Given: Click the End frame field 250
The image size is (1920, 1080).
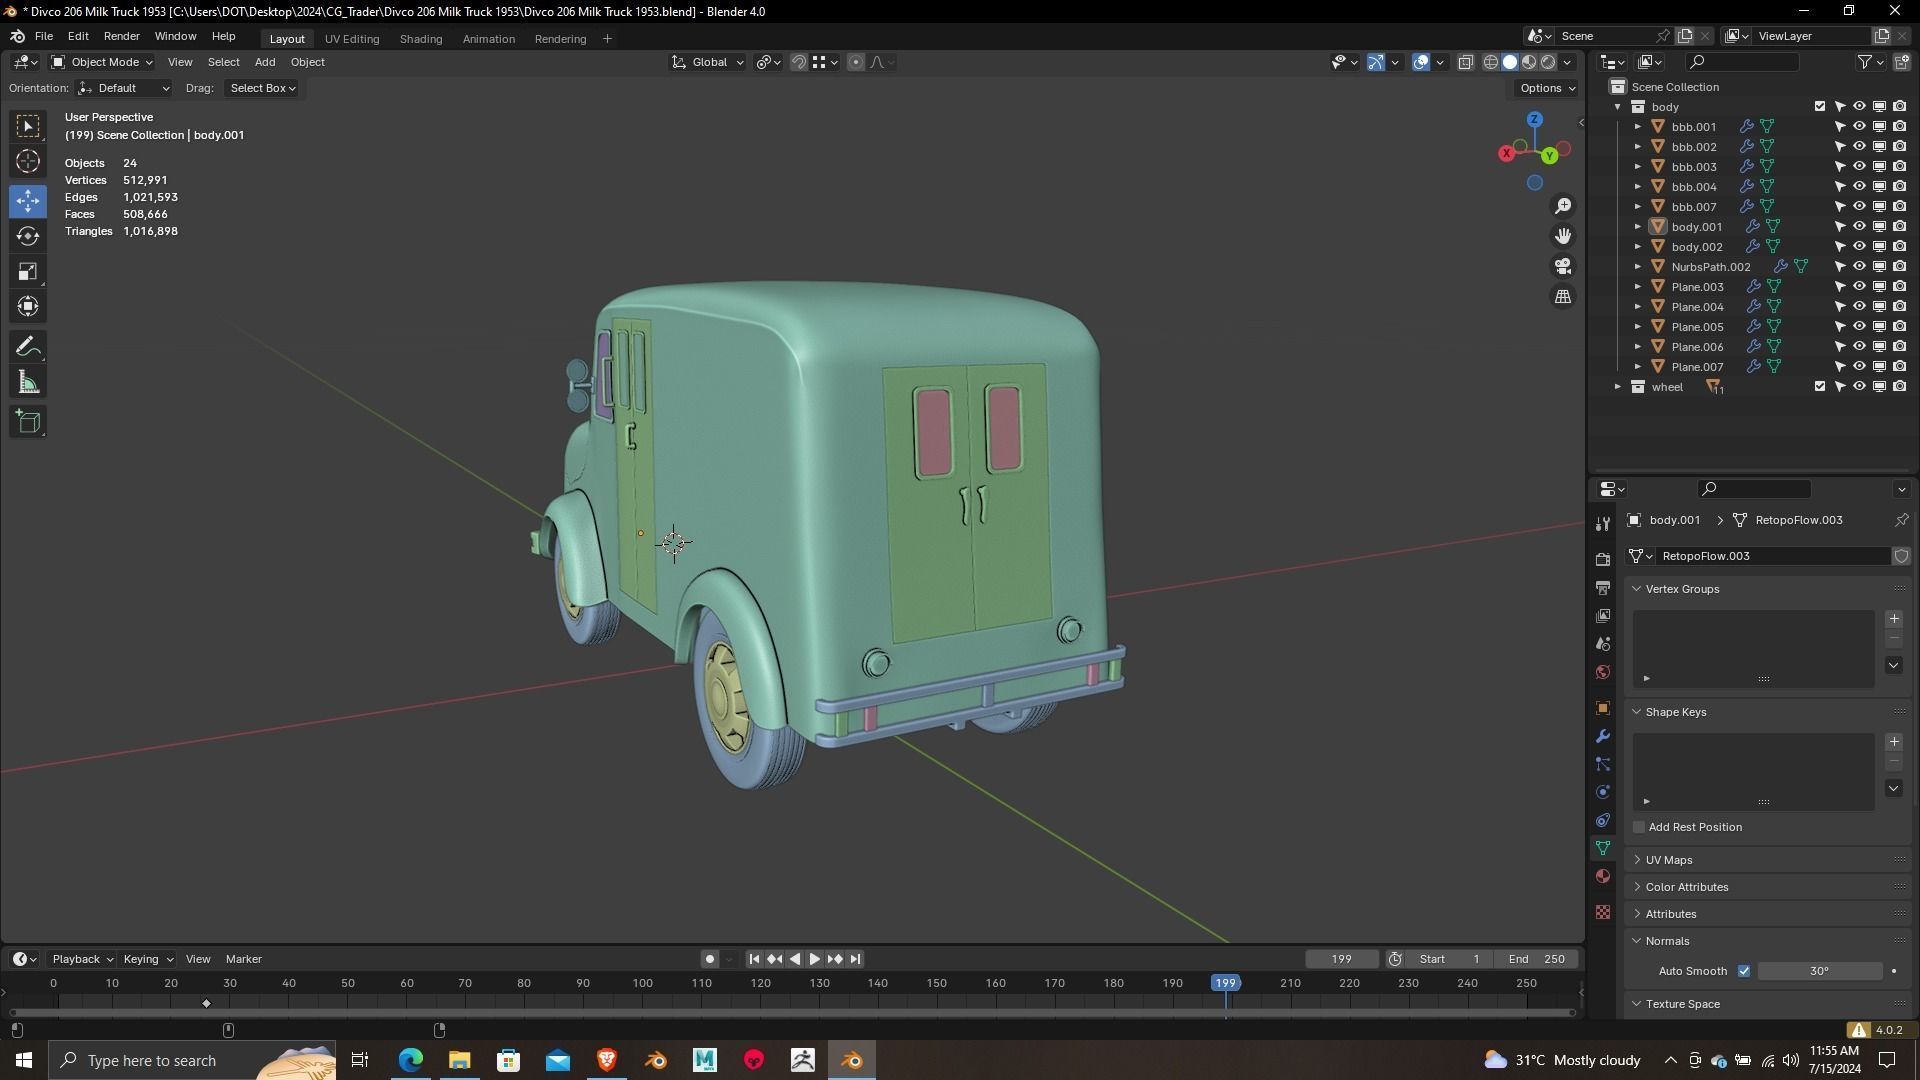Looking at the screenshot, I should 1536,959.
